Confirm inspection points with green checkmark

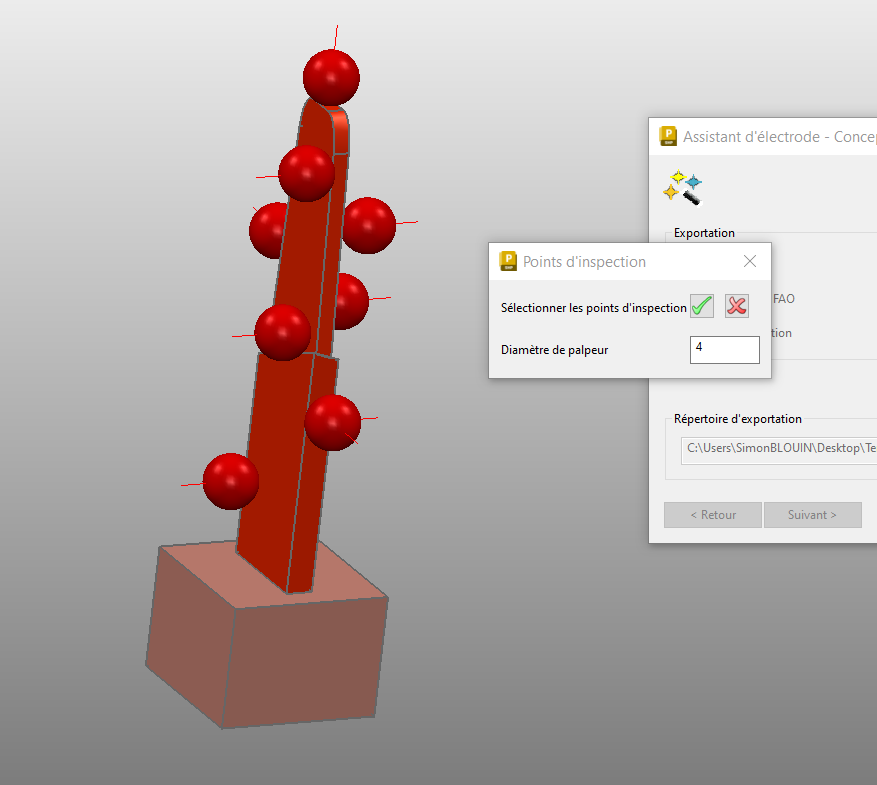click(702, 306)
